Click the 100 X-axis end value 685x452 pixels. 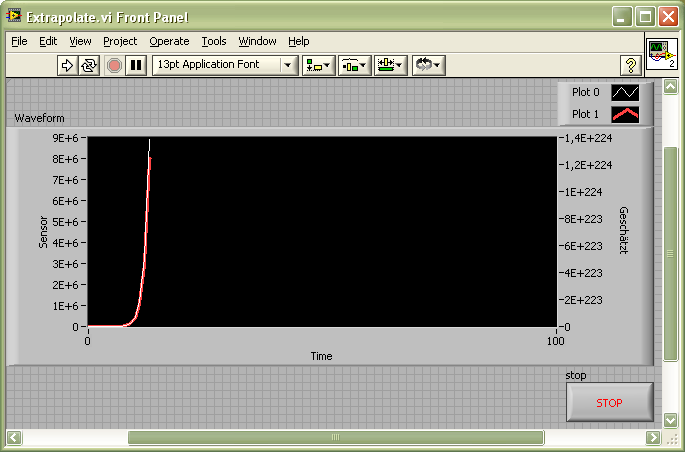[x=556, y=341]
